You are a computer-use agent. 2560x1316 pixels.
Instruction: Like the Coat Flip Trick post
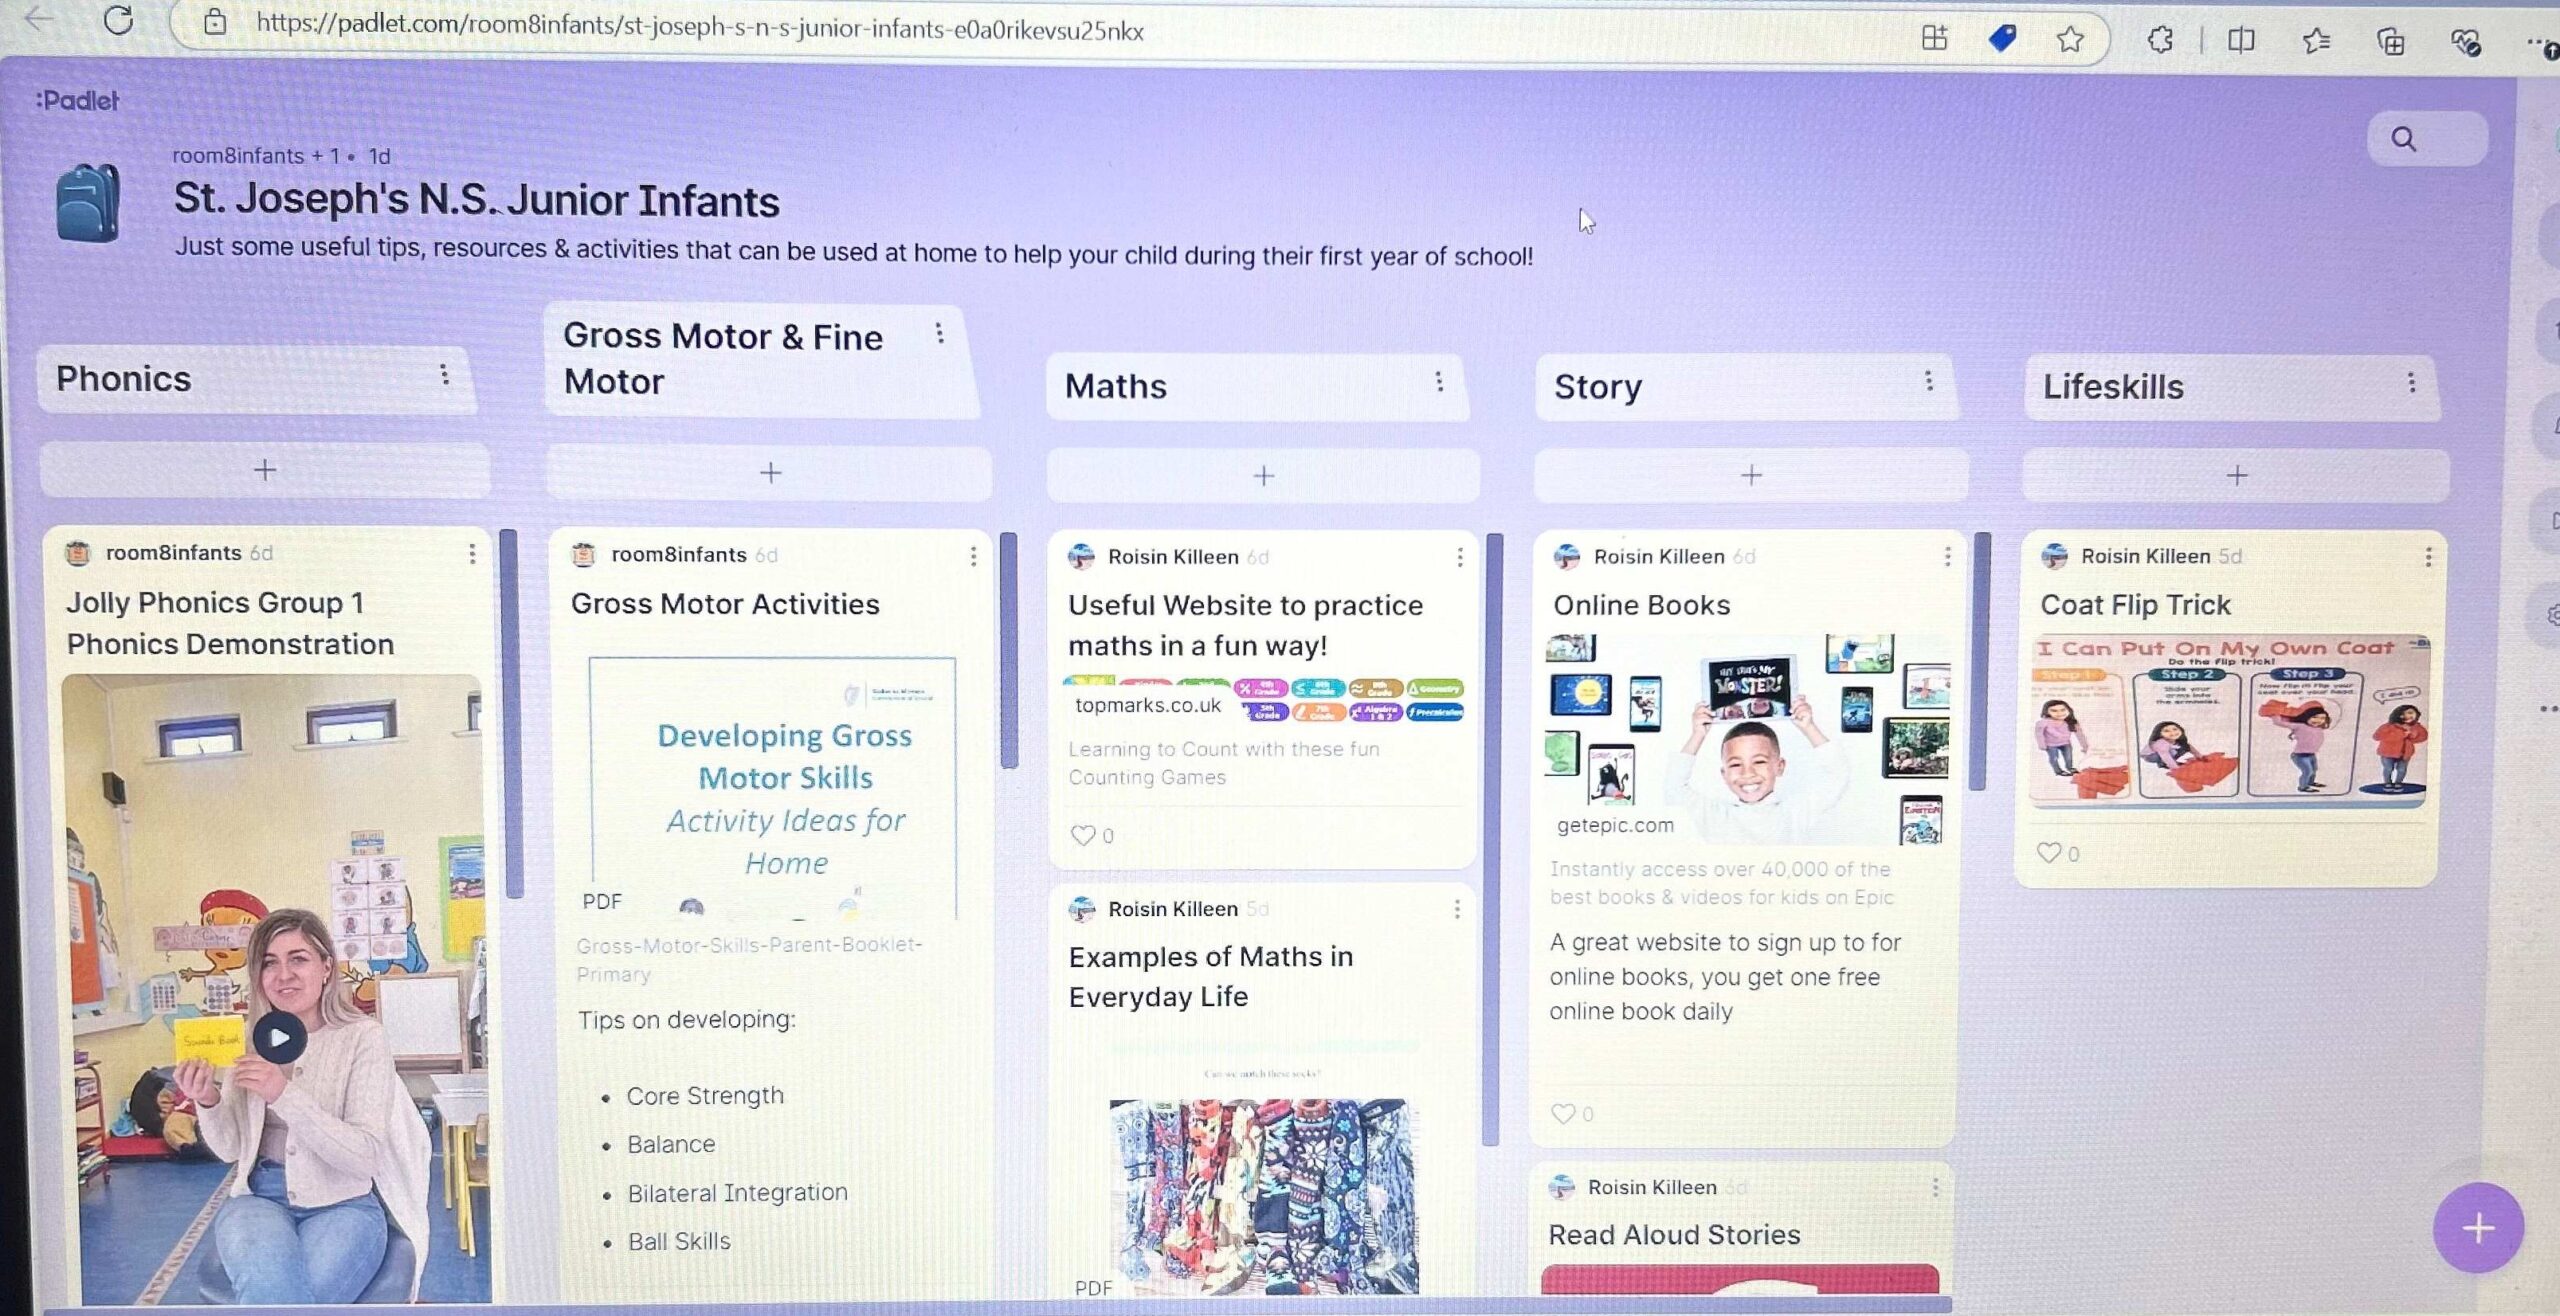tap(2048, 853)
